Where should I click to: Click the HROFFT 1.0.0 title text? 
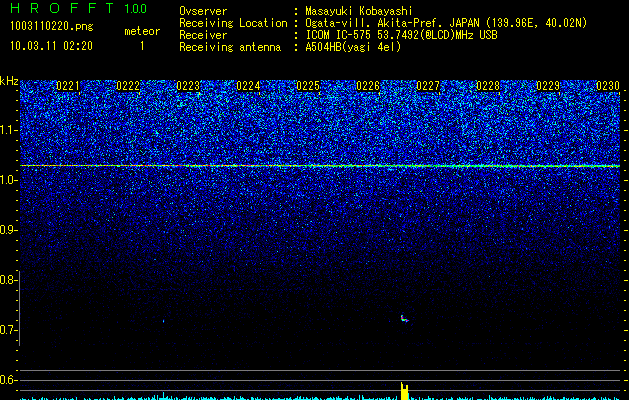tap(79, 8)
